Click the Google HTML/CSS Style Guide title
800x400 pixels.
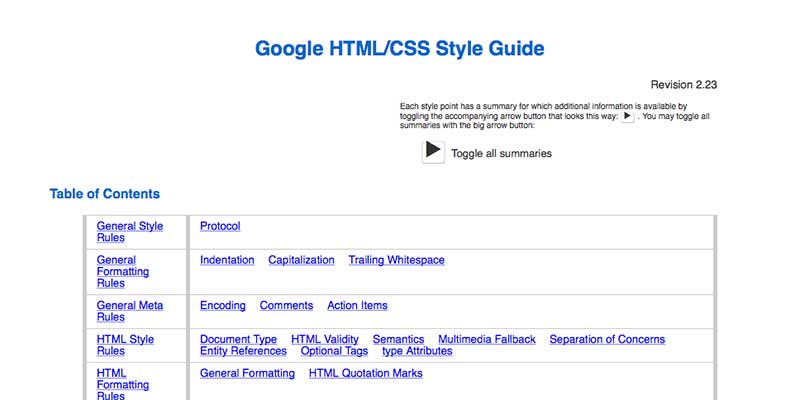tap(399, 48)
